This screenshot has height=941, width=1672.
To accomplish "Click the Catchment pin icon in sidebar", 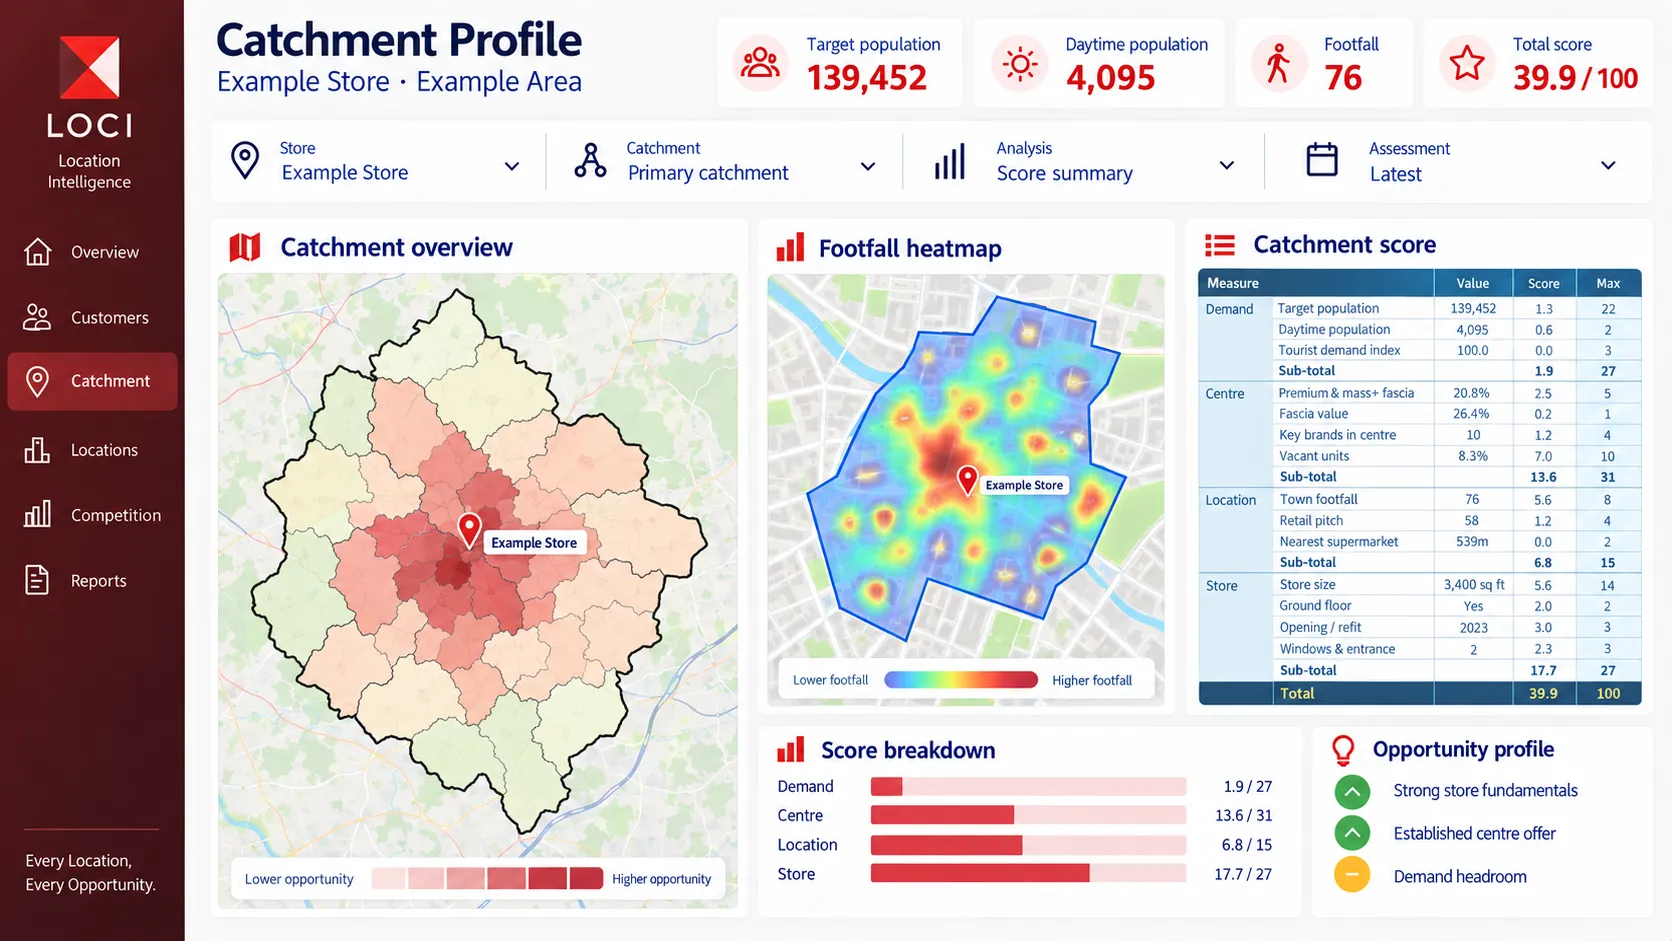I will coord(37,381).
